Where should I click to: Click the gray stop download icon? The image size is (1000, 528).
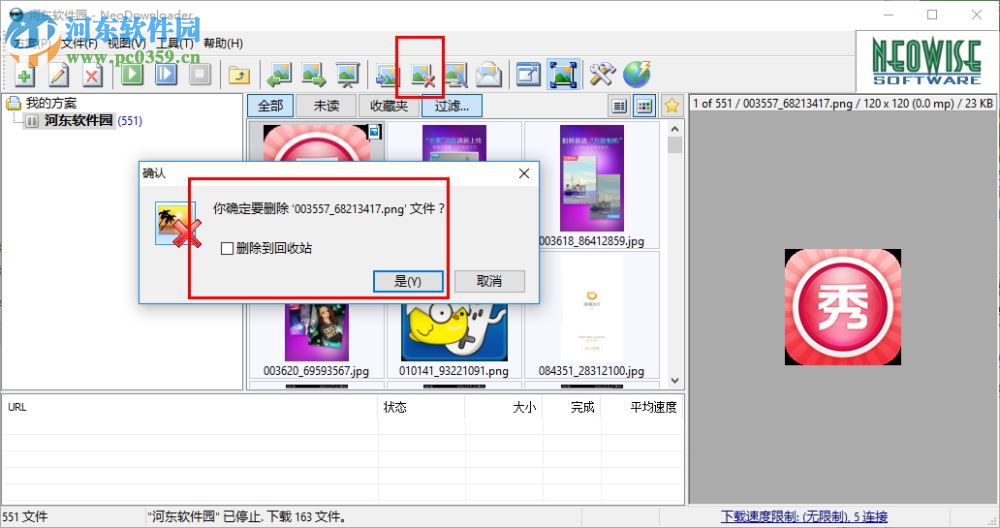tap(200, 75)
